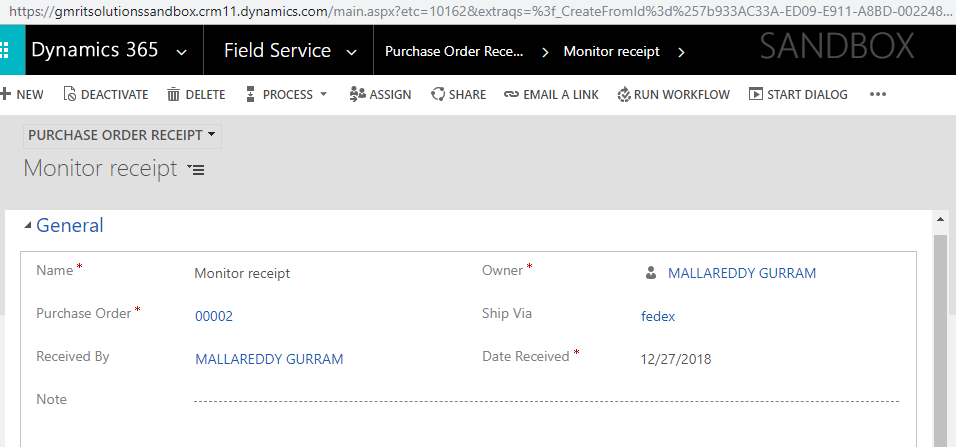Expand the Field Service area dropdown

point(352,52)
